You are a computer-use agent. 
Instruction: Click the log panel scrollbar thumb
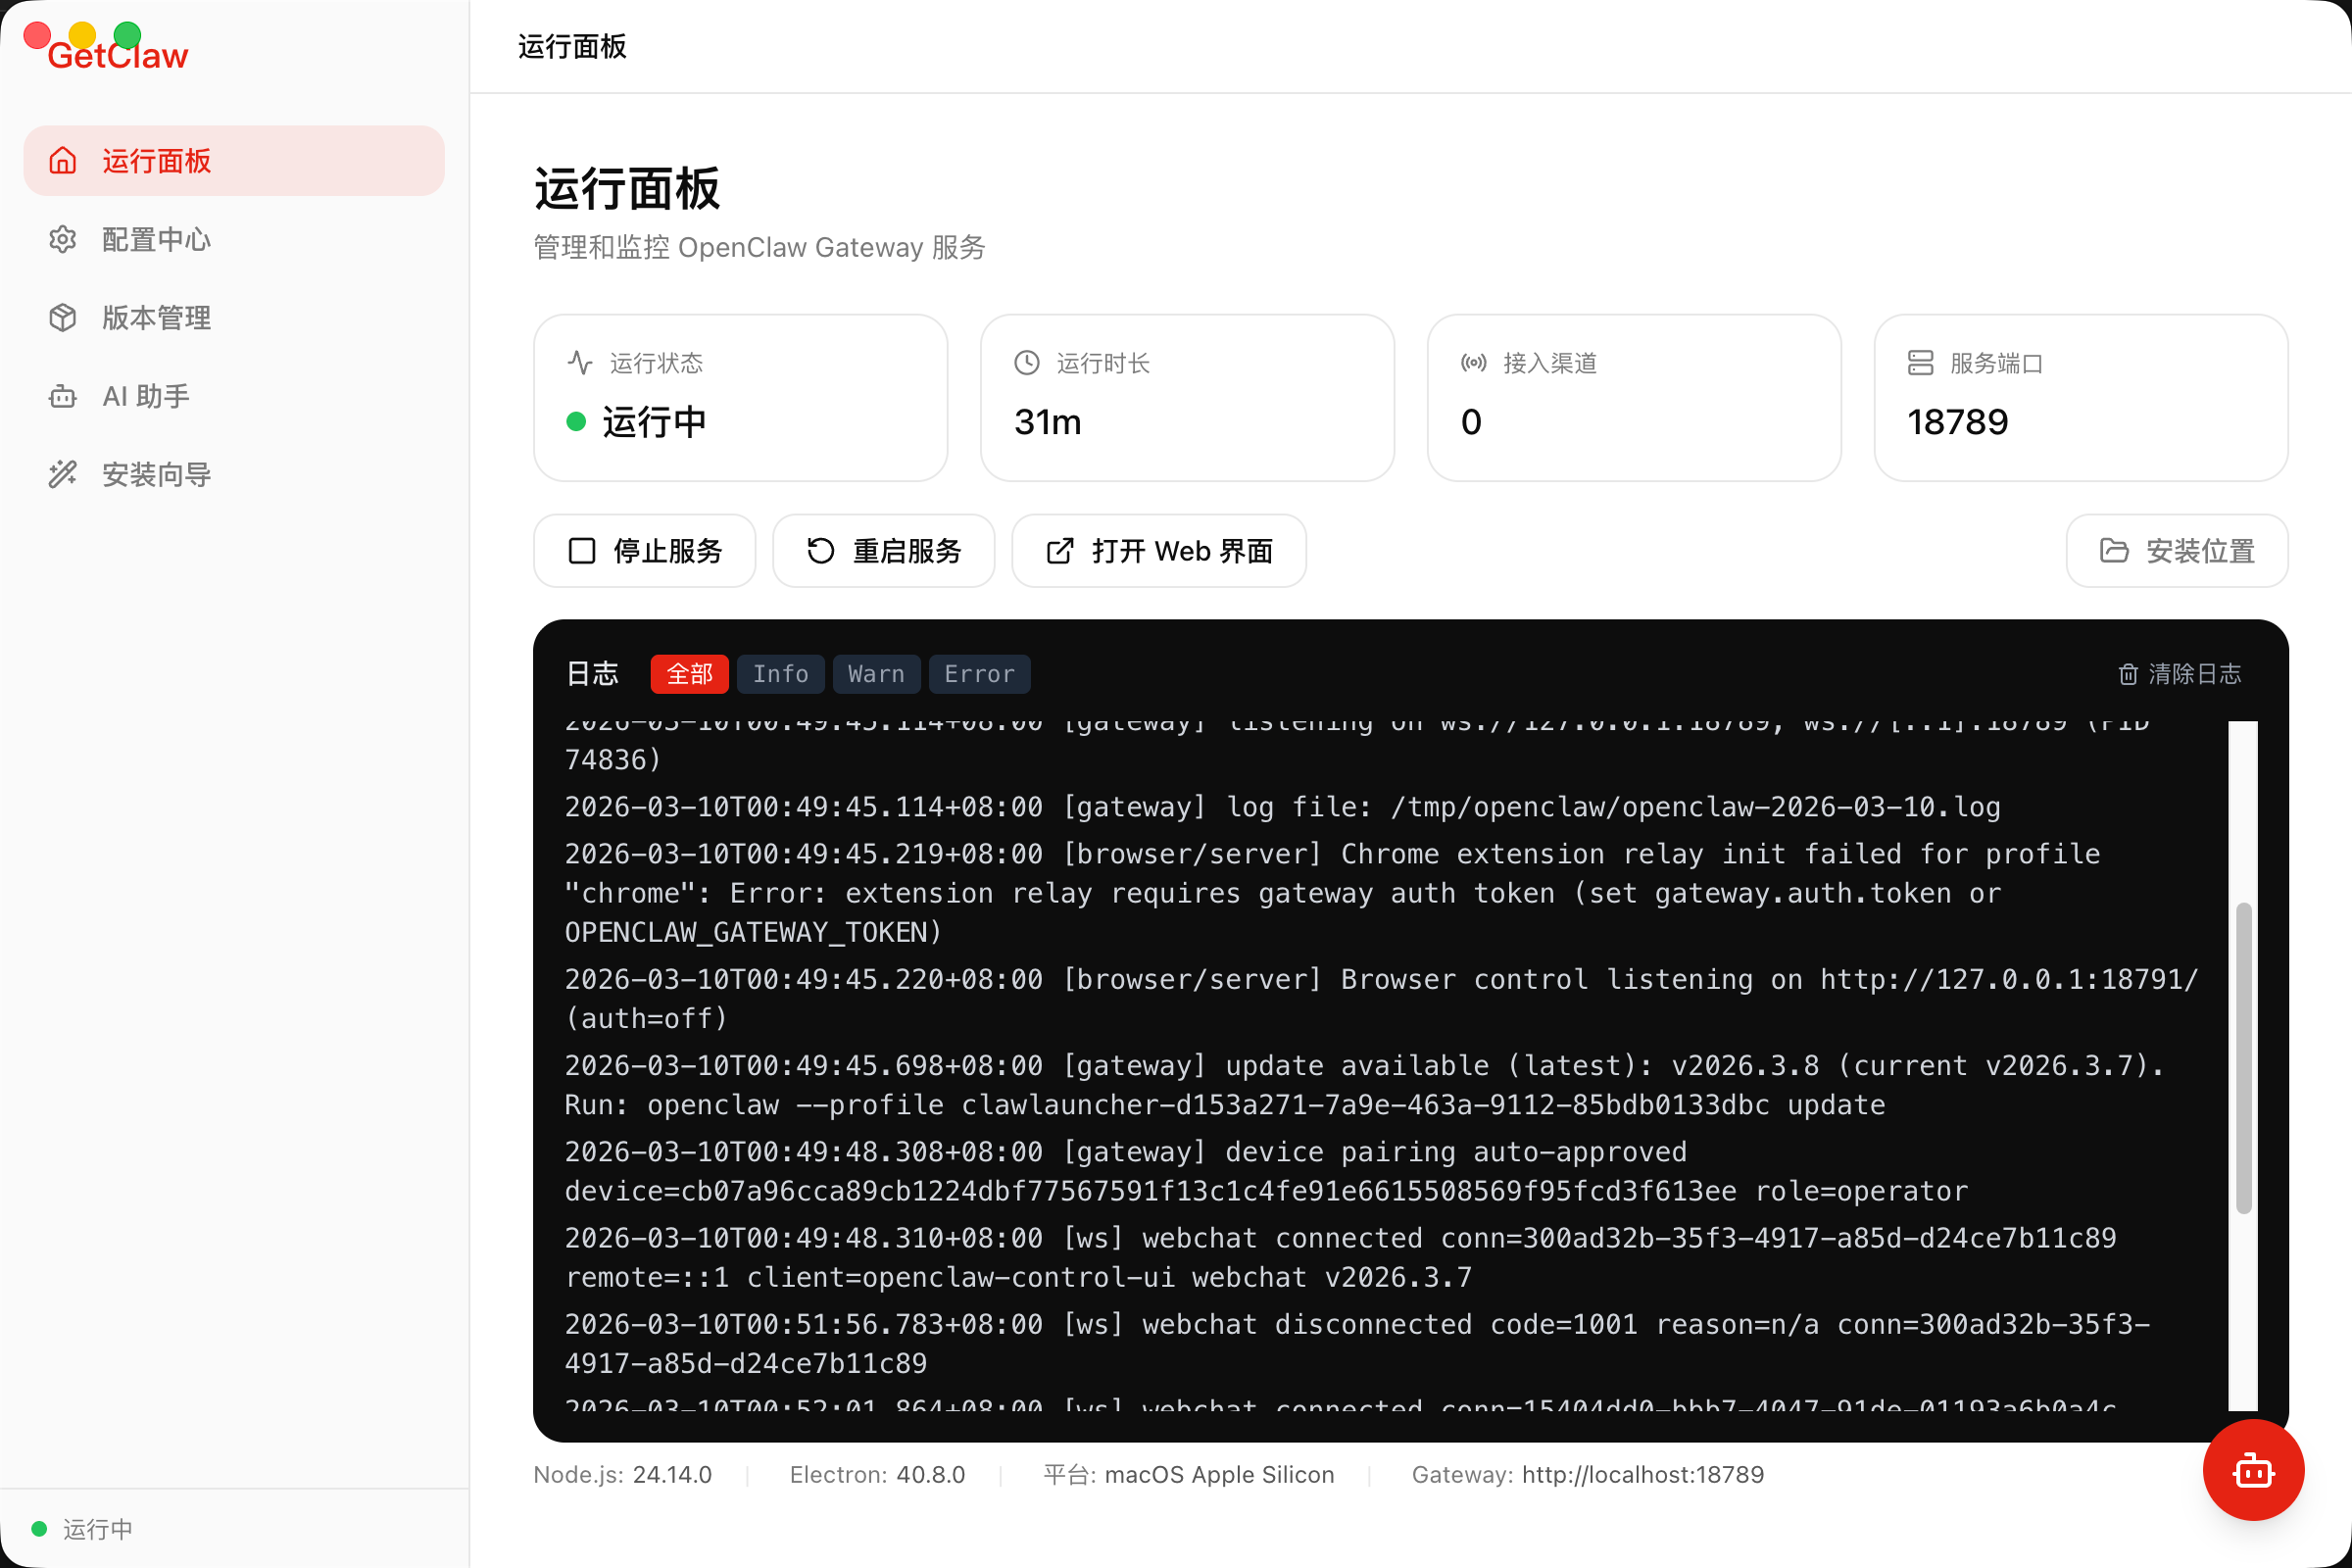click(x=2243, y=1058)
